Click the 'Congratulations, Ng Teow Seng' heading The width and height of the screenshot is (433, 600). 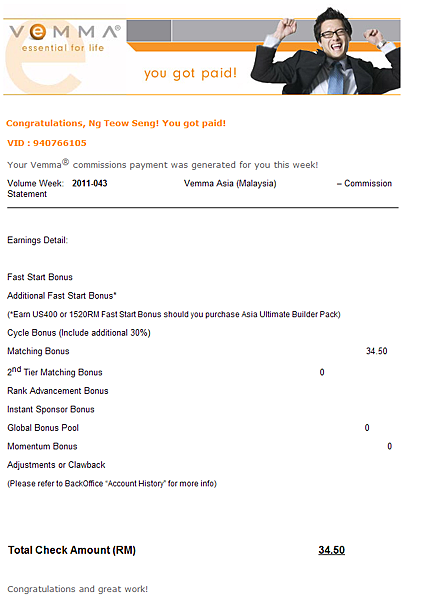tap(116, 123)
